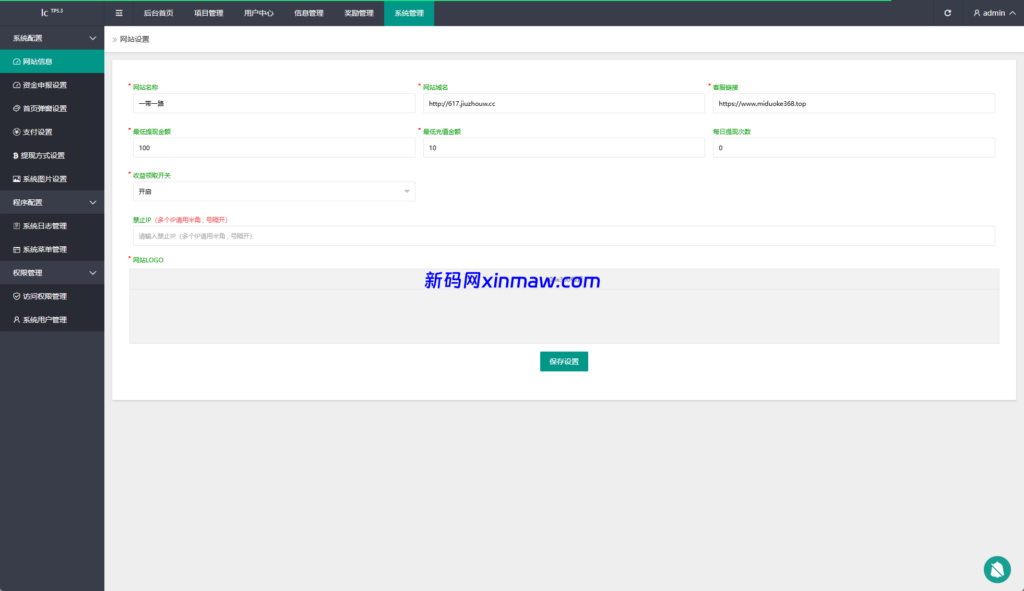The image size is (1024, 591).
Task: Expand the 权限管理 section
Action: pos(52,272)
